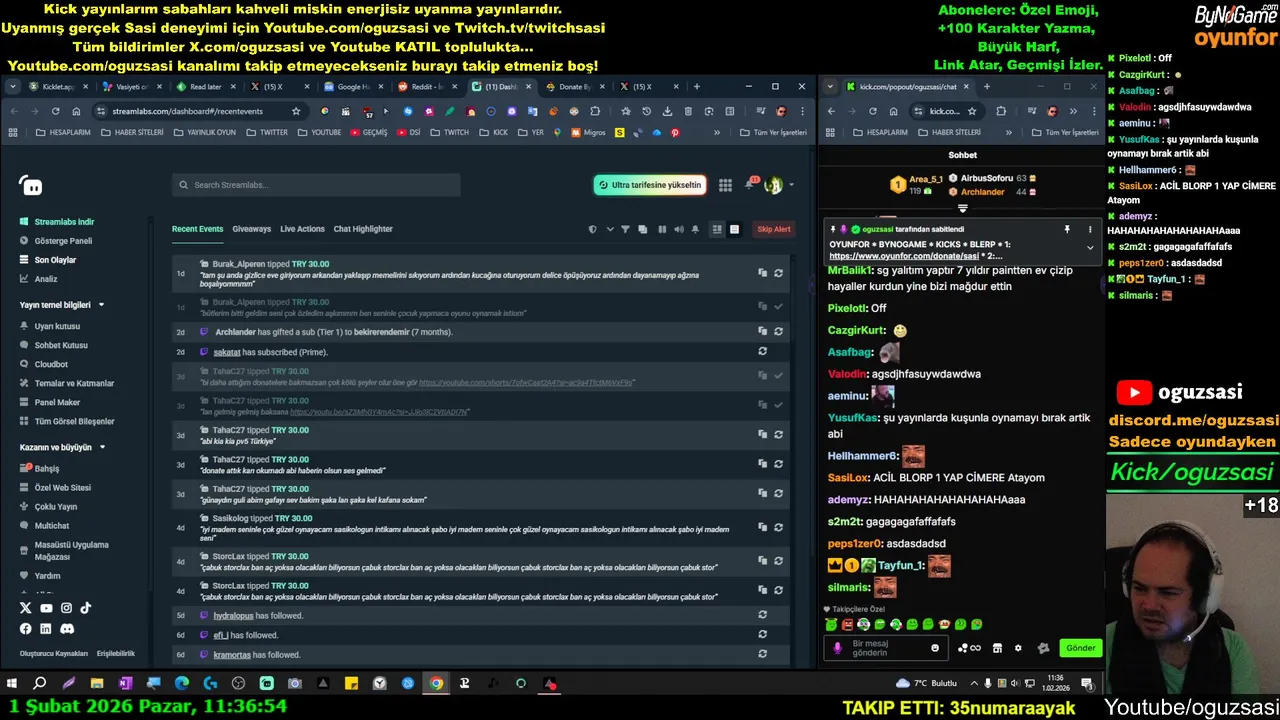This screenshot has height=720, width=1280.
Task: Open the TWITCH bookmarks folder
Action: [x=449, y=132]
